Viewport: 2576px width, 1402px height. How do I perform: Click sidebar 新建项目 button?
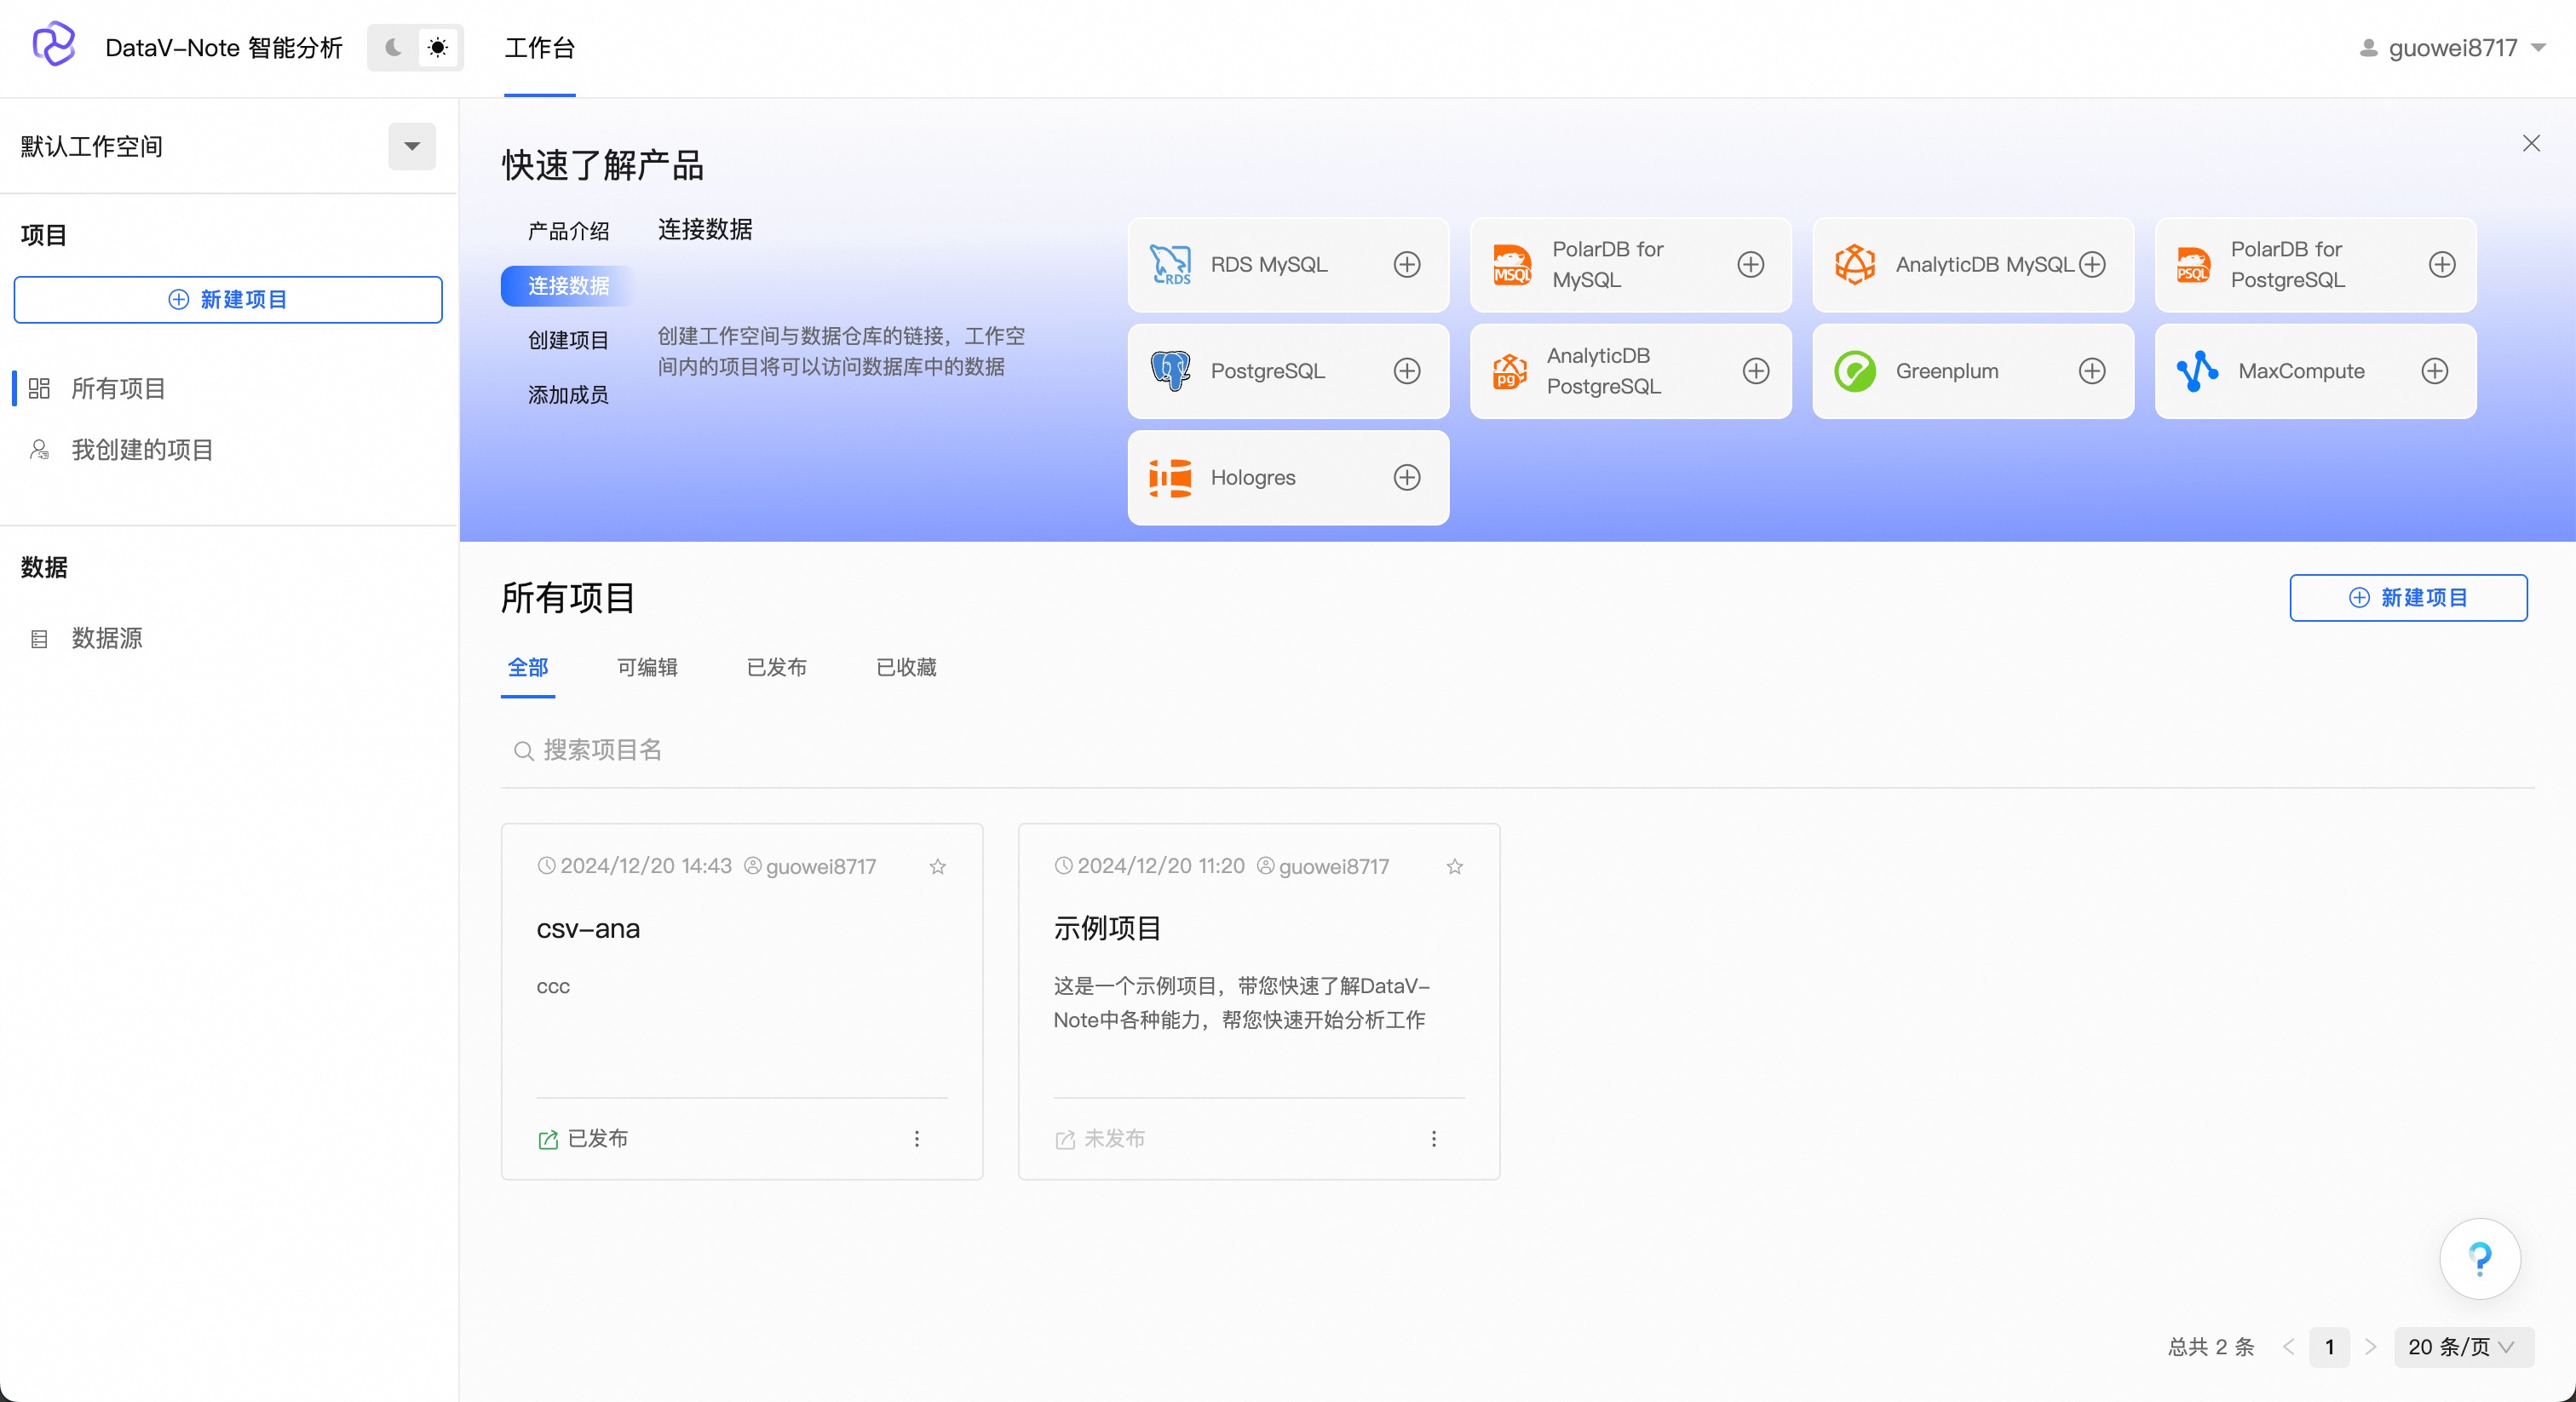[228, 299]
